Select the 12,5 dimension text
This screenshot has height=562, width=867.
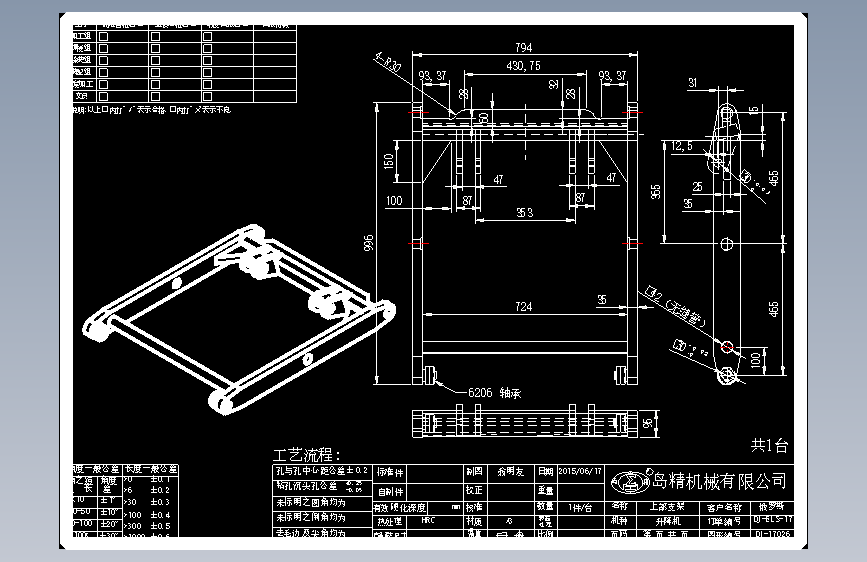(x=682, y=146)
